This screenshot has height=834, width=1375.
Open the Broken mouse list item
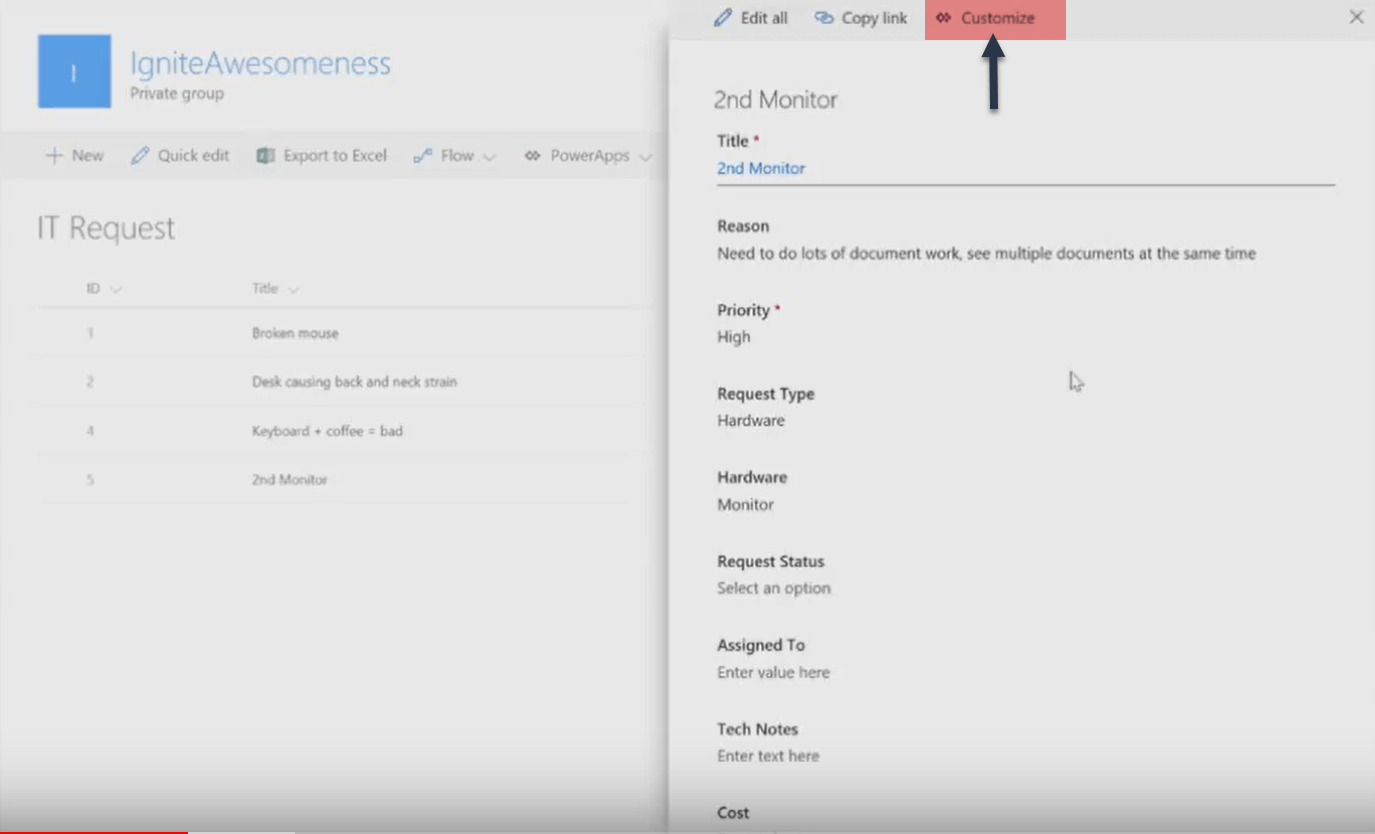(295, 333)
